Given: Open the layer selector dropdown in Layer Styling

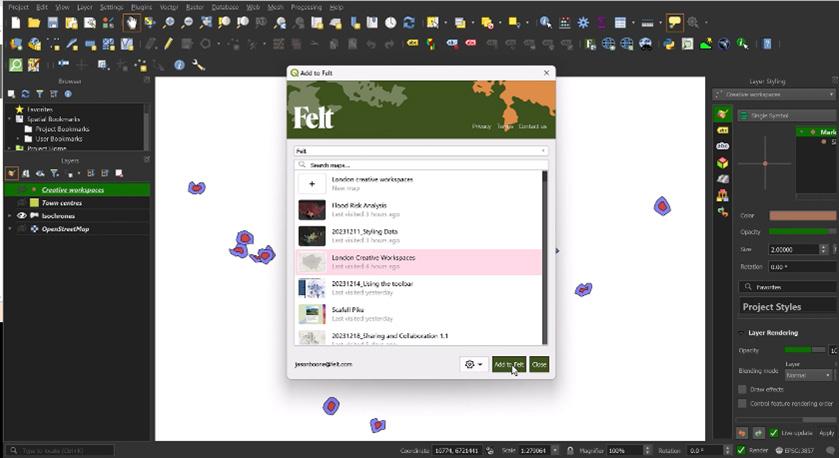Looking at the screenshot, I should coord(774,94).
